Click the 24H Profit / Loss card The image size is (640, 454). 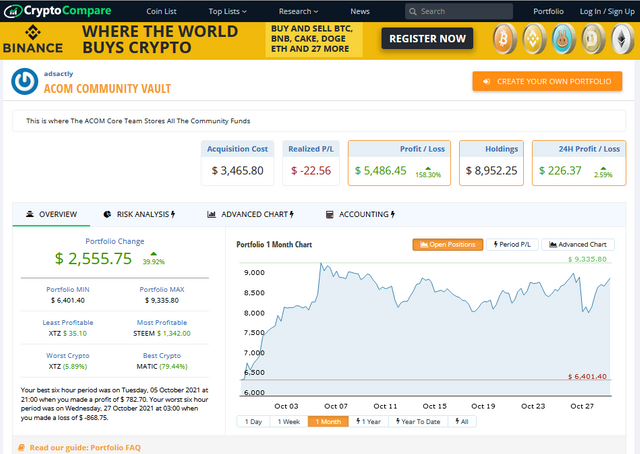click(579, 163)
